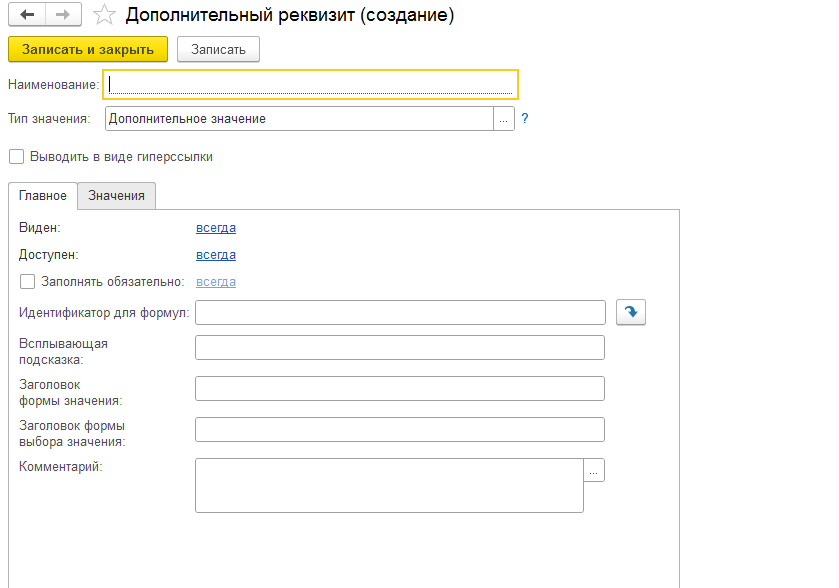Focus Заголовок формы значения field

(x=400, y=388)
